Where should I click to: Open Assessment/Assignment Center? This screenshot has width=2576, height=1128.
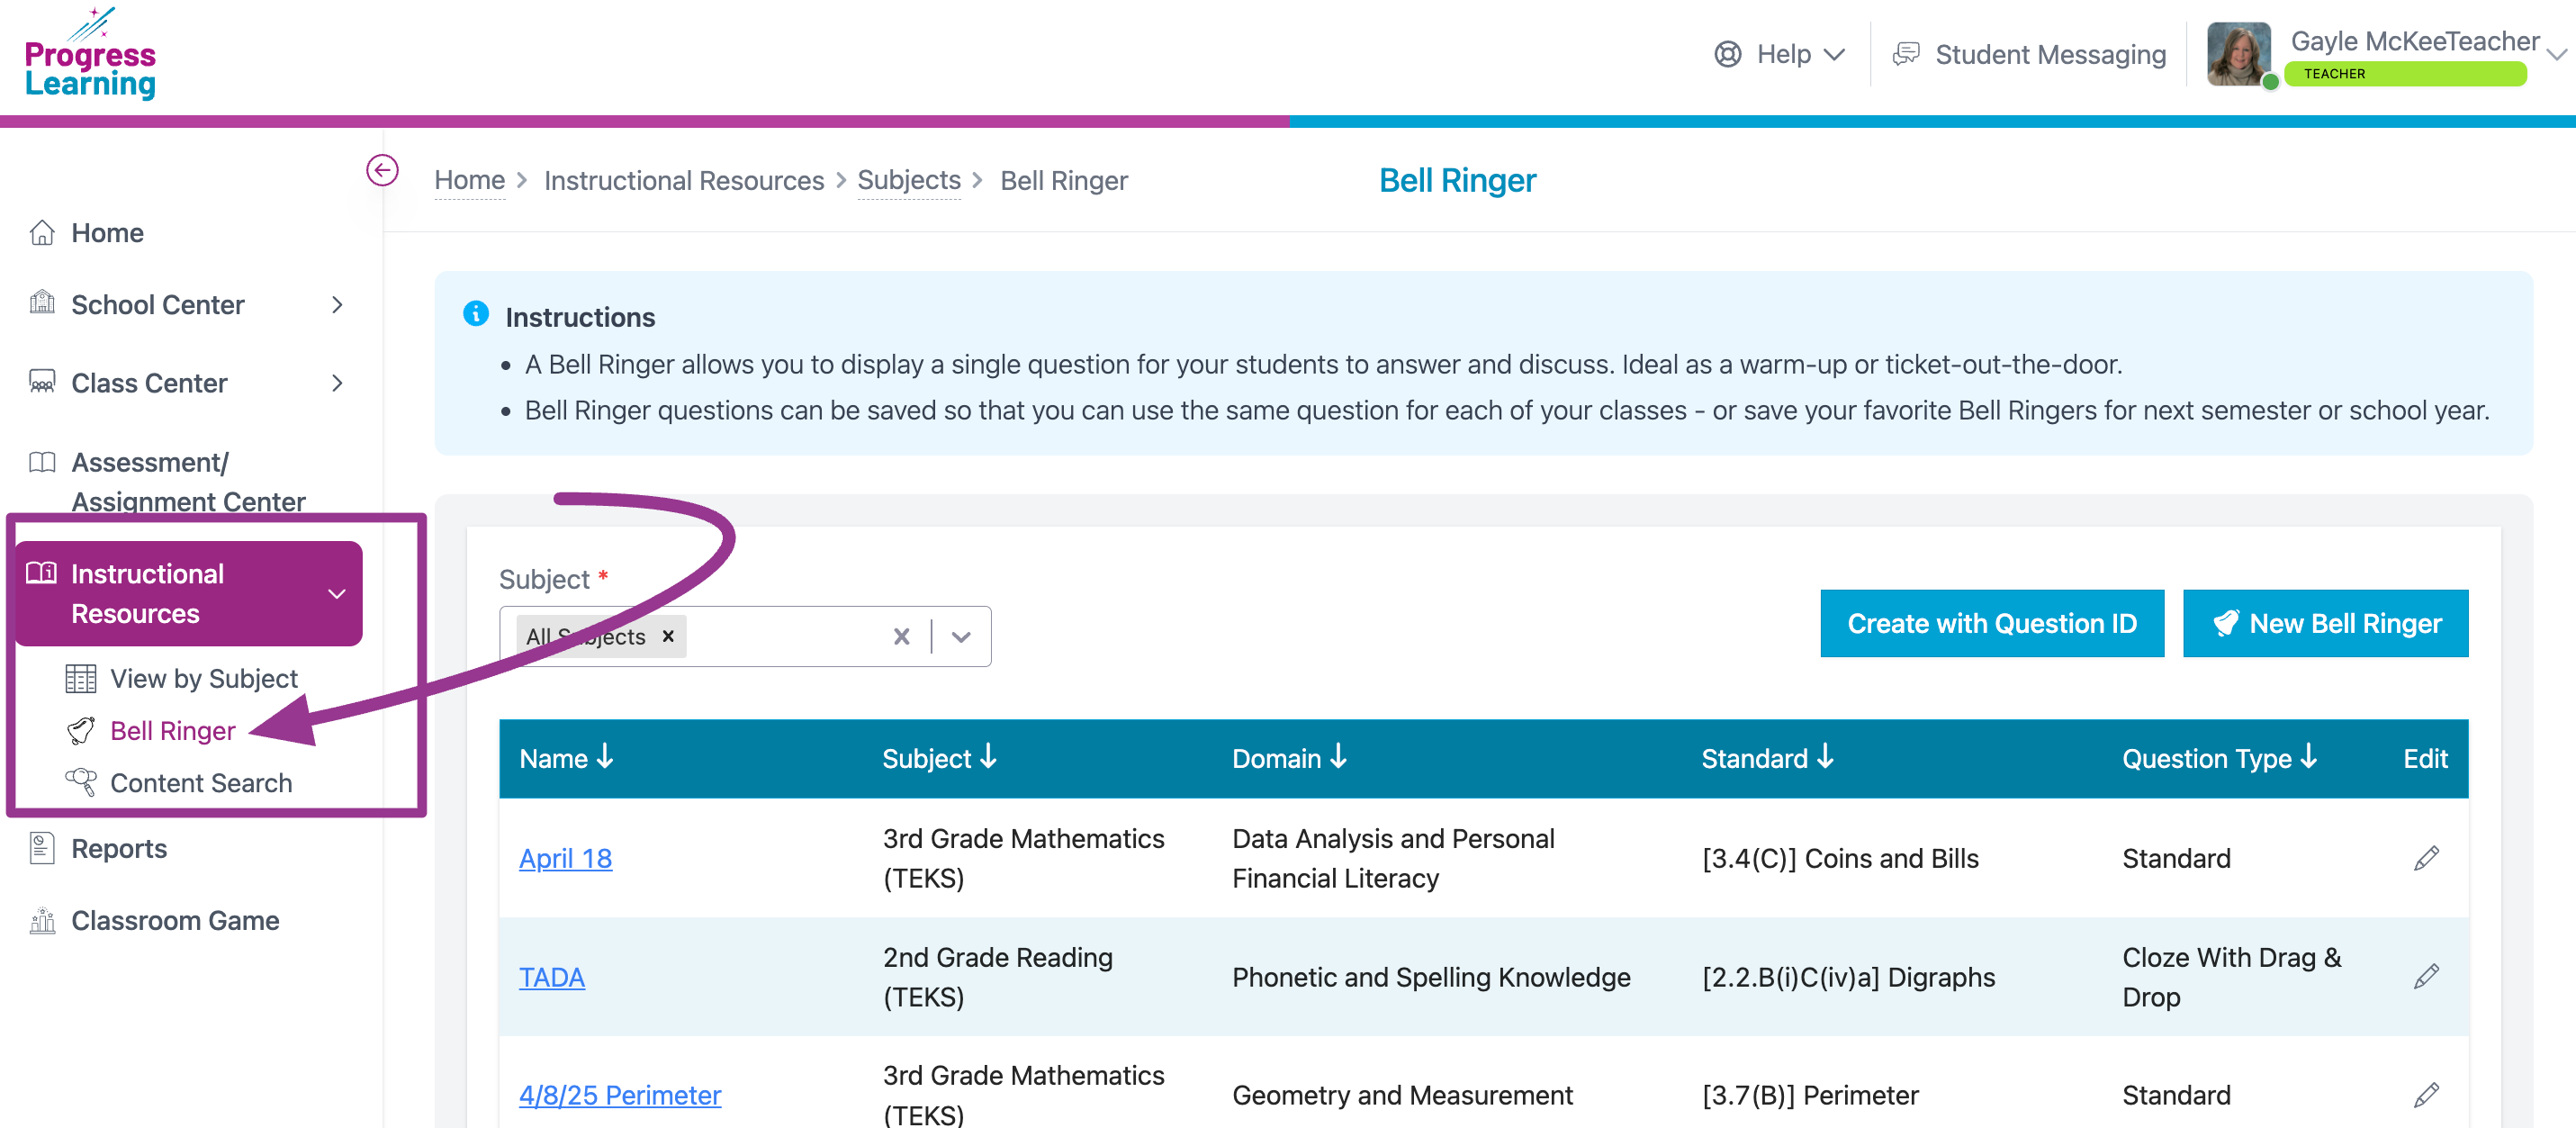tap(188, 482)
